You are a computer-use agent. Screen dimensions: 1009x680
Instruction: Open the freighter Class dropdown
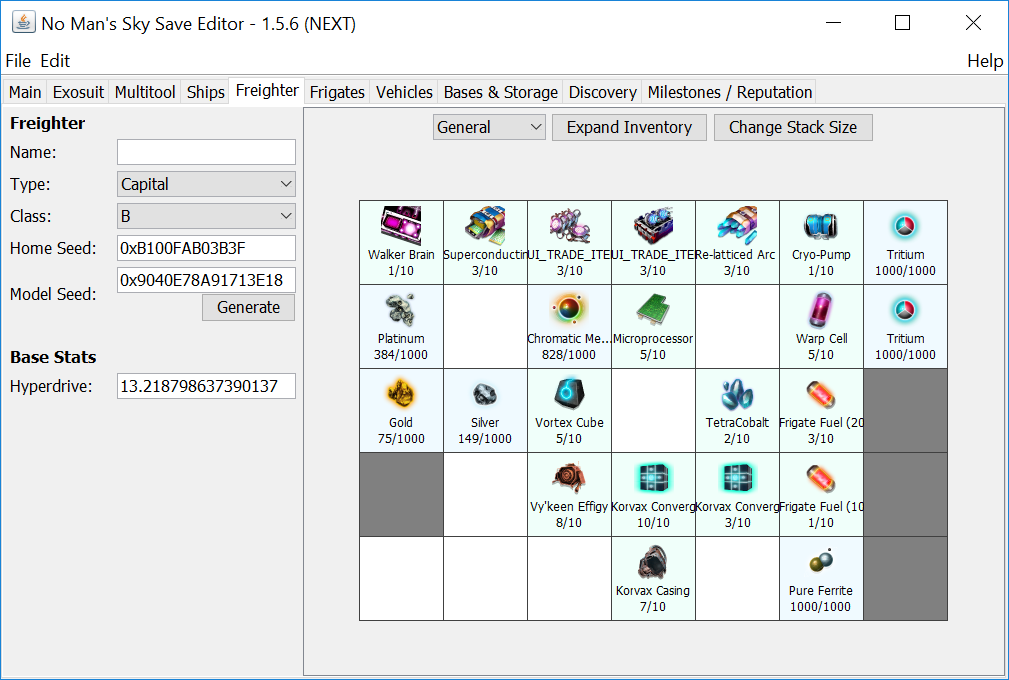point(206,216)
